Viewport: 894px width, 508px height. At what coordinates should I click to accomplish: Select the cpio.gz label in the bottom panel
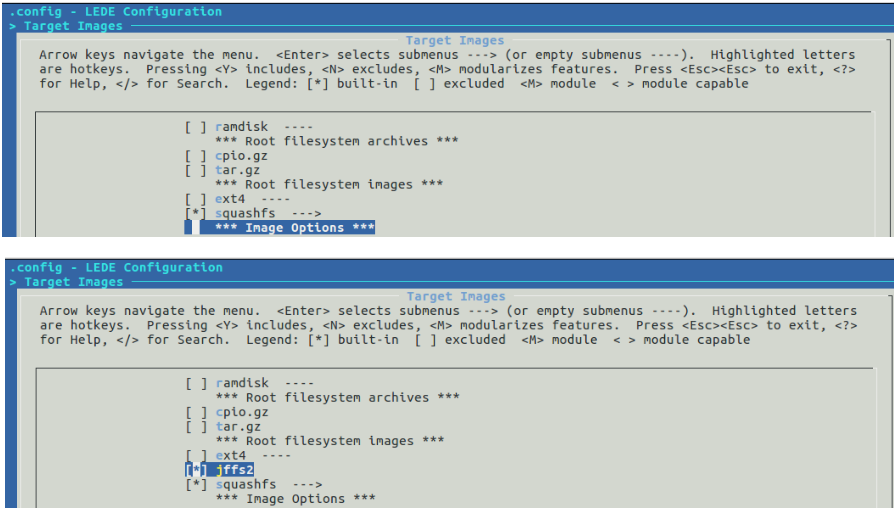tap(242, 413)
